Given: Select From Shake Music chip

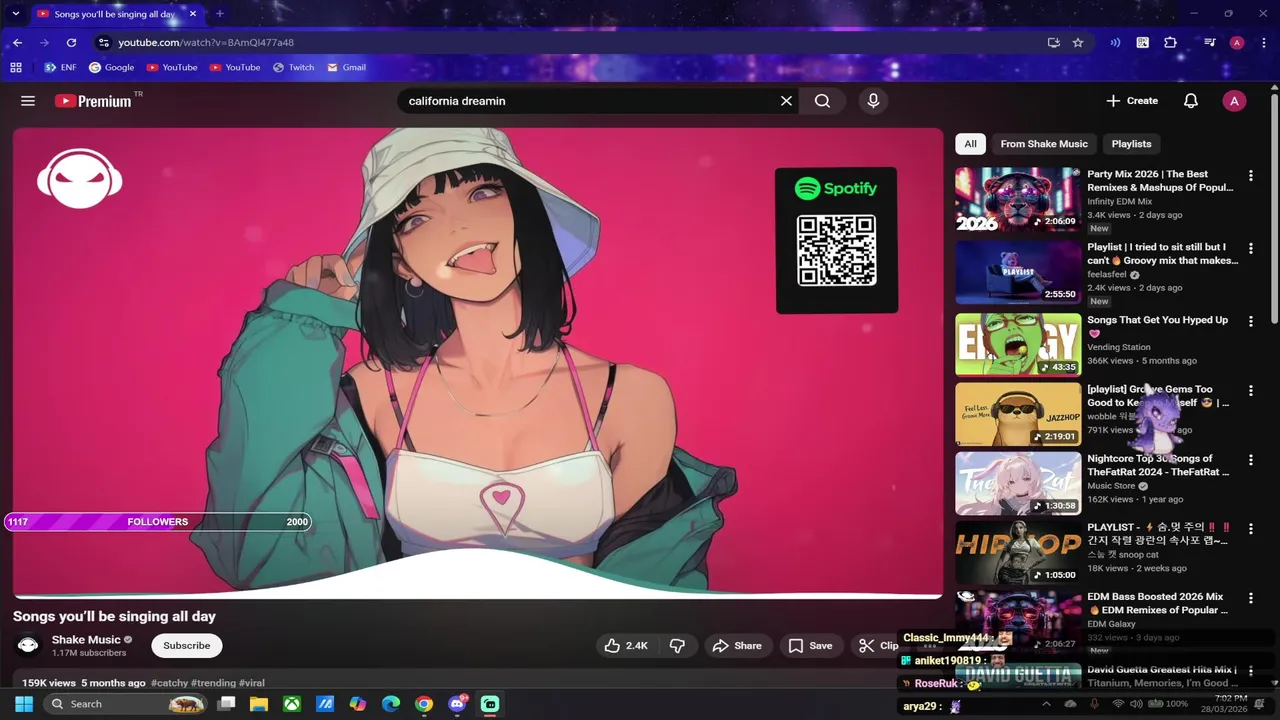Looking at the screenshot, I should click(1044, 144).
